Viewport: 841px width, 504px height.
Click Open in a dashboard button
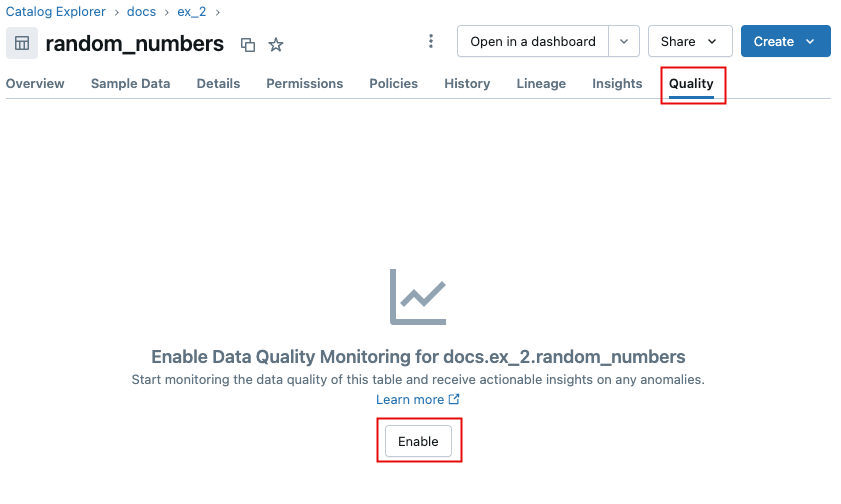click(532, 41)
